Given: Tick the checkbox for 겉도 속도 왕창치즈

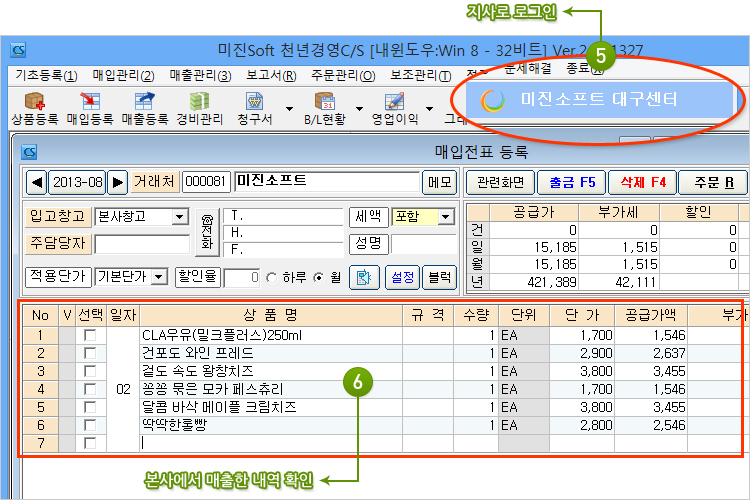Looking at the screenshot, I should coord(89,371).
